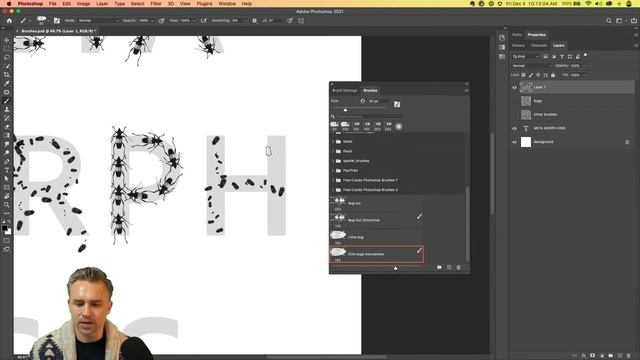Toggle pressure for size icon in options bar
Screen dimensions: 640x360
[290, 20]
